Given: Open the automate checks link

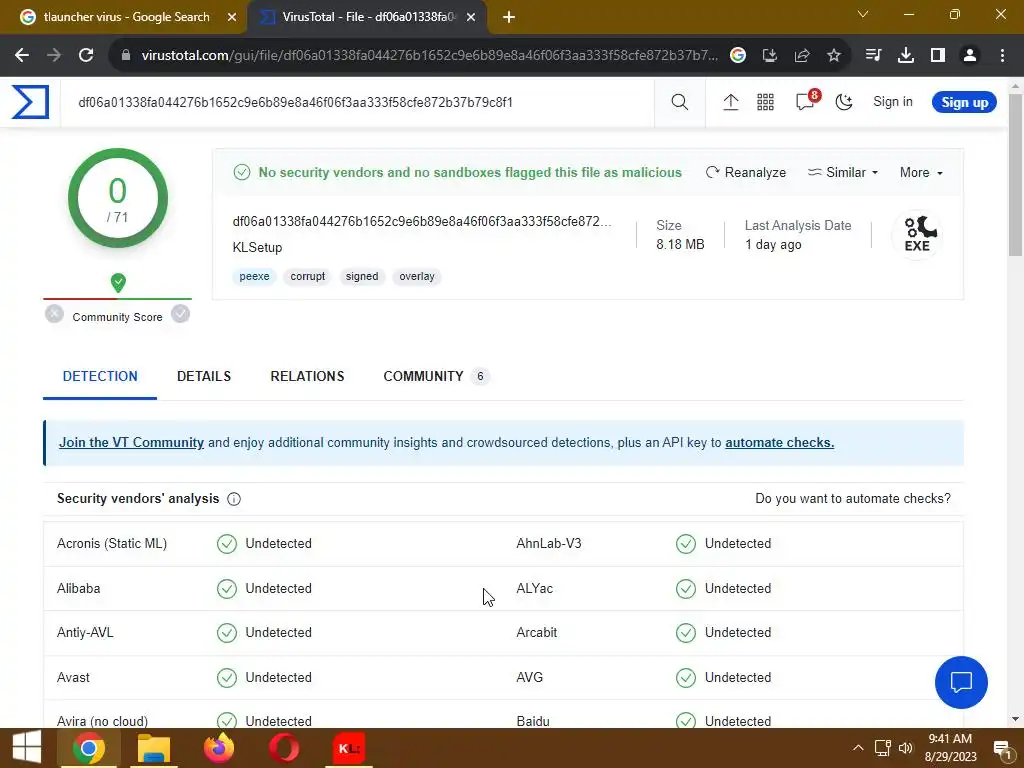Looking at the screenshot, I should tap(779, 442).
